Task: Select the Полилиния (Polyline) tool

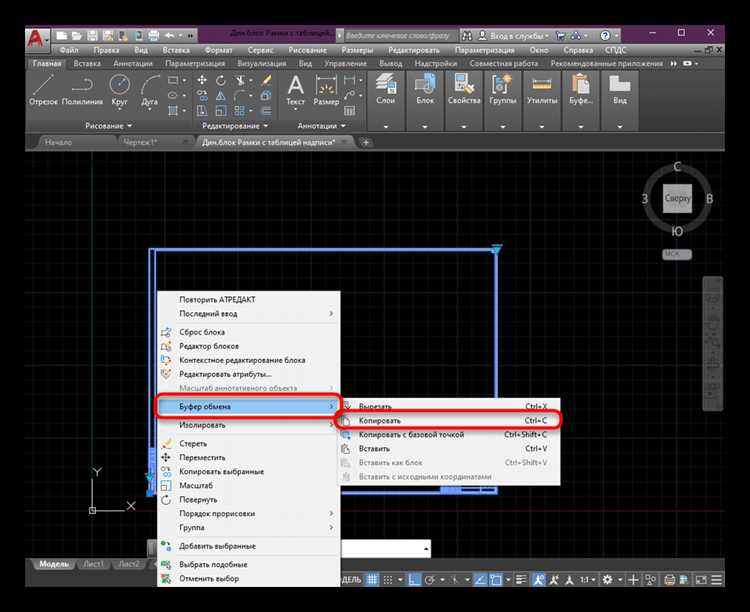Action: tap(82, 90)
